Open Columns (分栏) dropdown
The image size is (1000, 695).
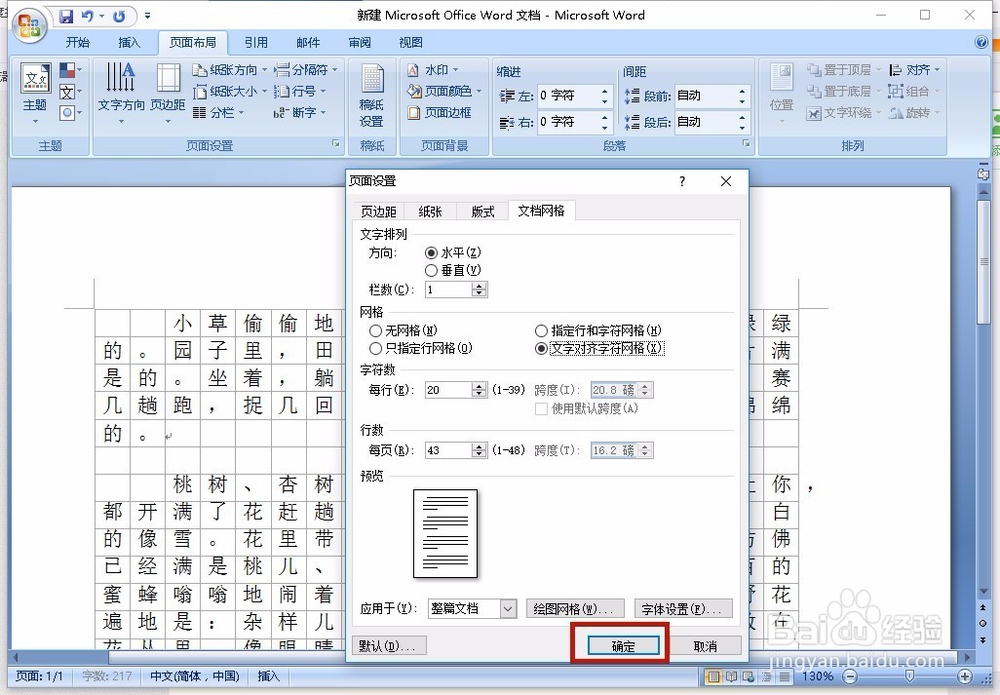(x=219, y=113)
